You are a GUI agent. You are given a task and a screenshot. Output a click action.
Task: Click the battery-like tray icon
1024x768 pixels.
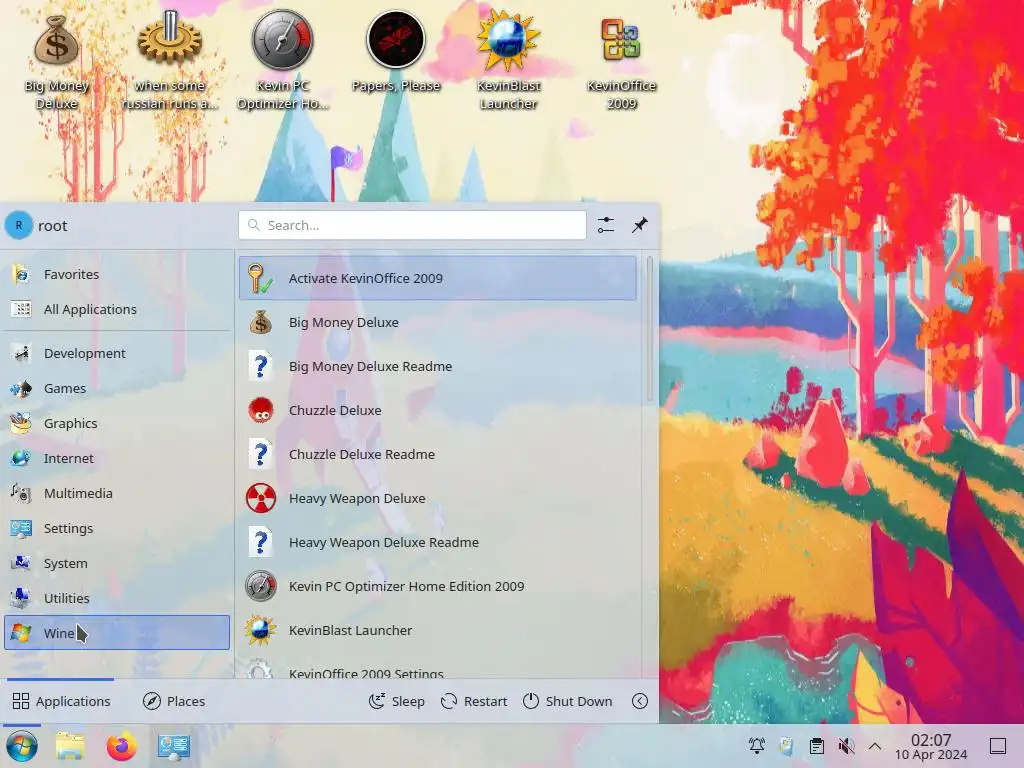coord(787,746)
